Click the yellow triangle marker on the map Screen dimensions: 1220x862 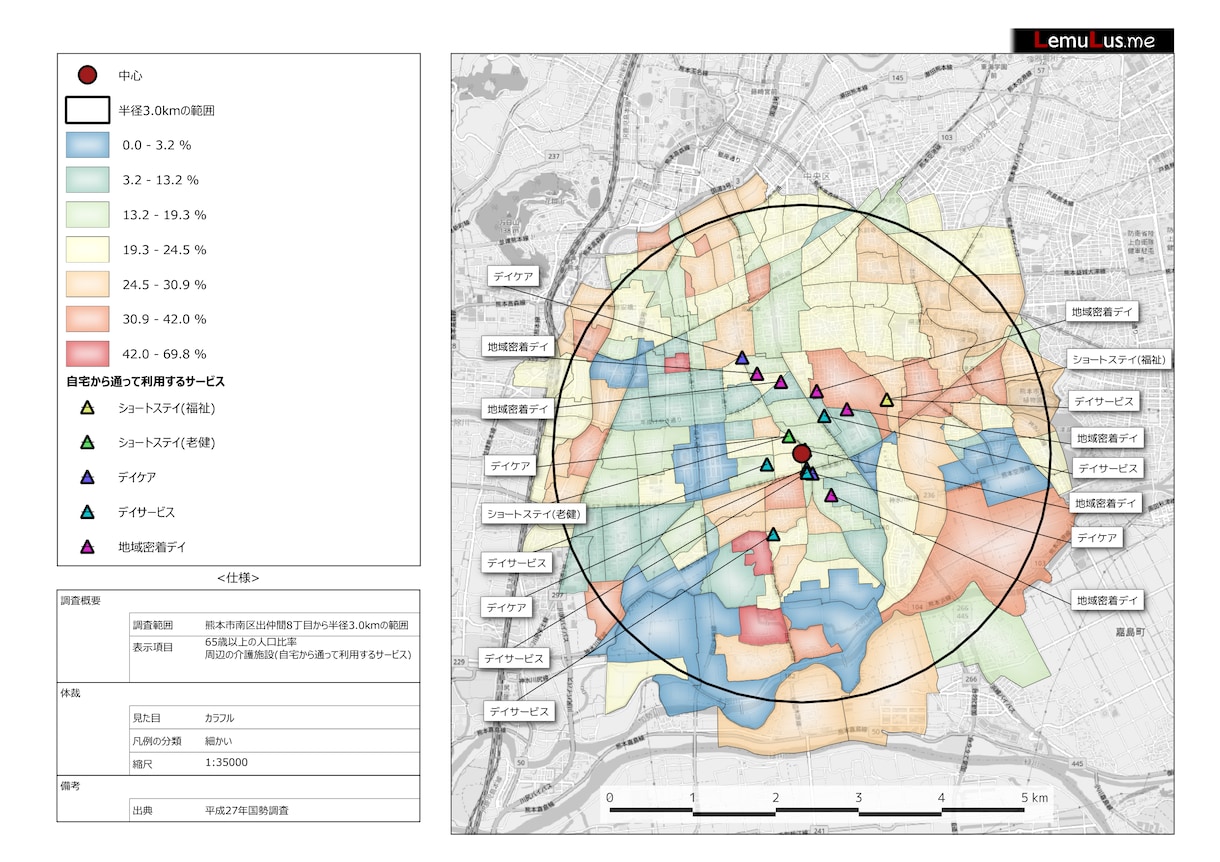click(886, 400)
